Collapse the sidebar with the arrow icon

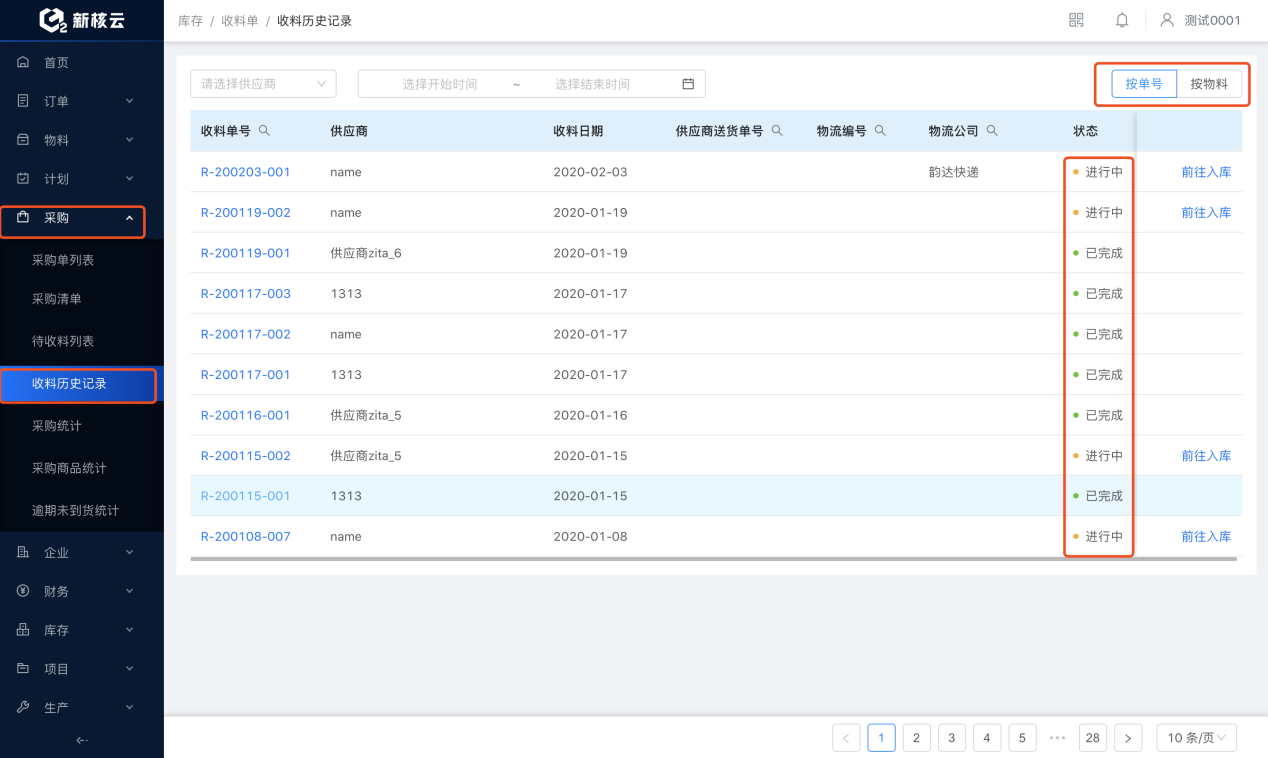(x=82, y=740)
